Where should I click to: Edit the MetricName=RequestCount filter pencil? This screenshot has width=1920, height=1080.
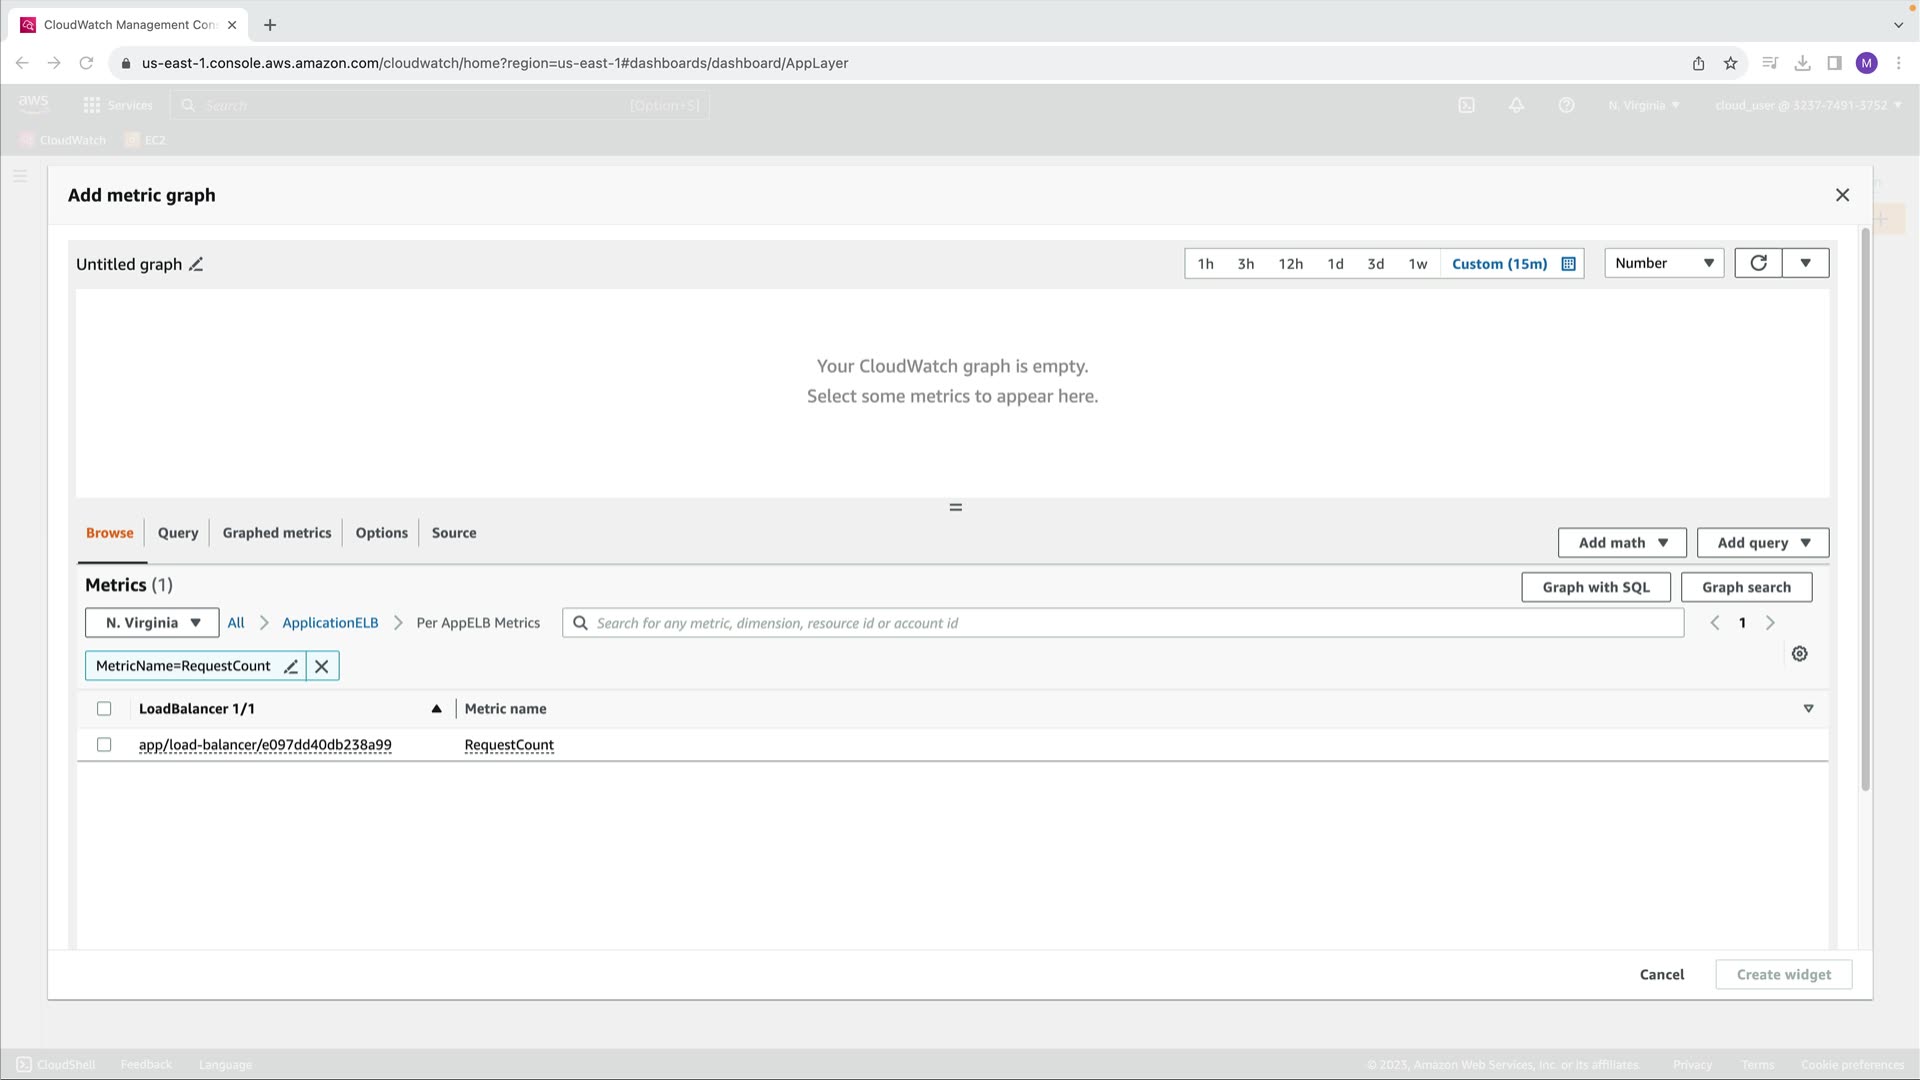[291, 667]
